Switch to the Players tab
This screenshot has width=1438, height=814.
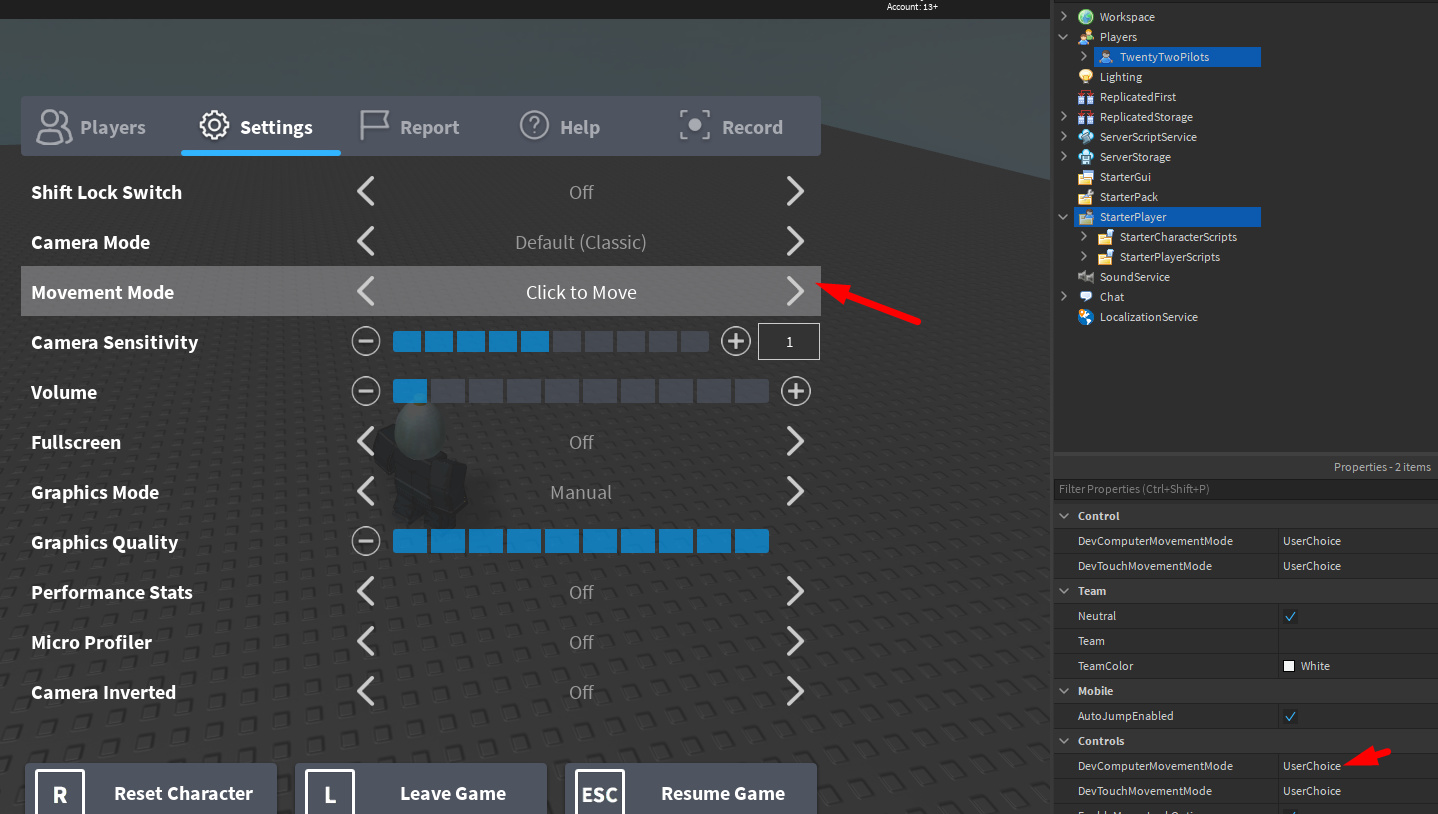[x=96, y=126]
